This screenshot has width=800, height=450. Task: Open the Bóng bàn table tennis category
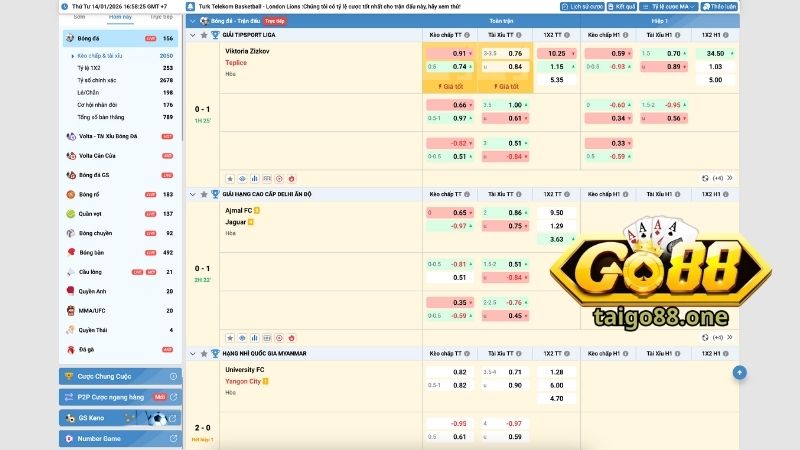120,253
